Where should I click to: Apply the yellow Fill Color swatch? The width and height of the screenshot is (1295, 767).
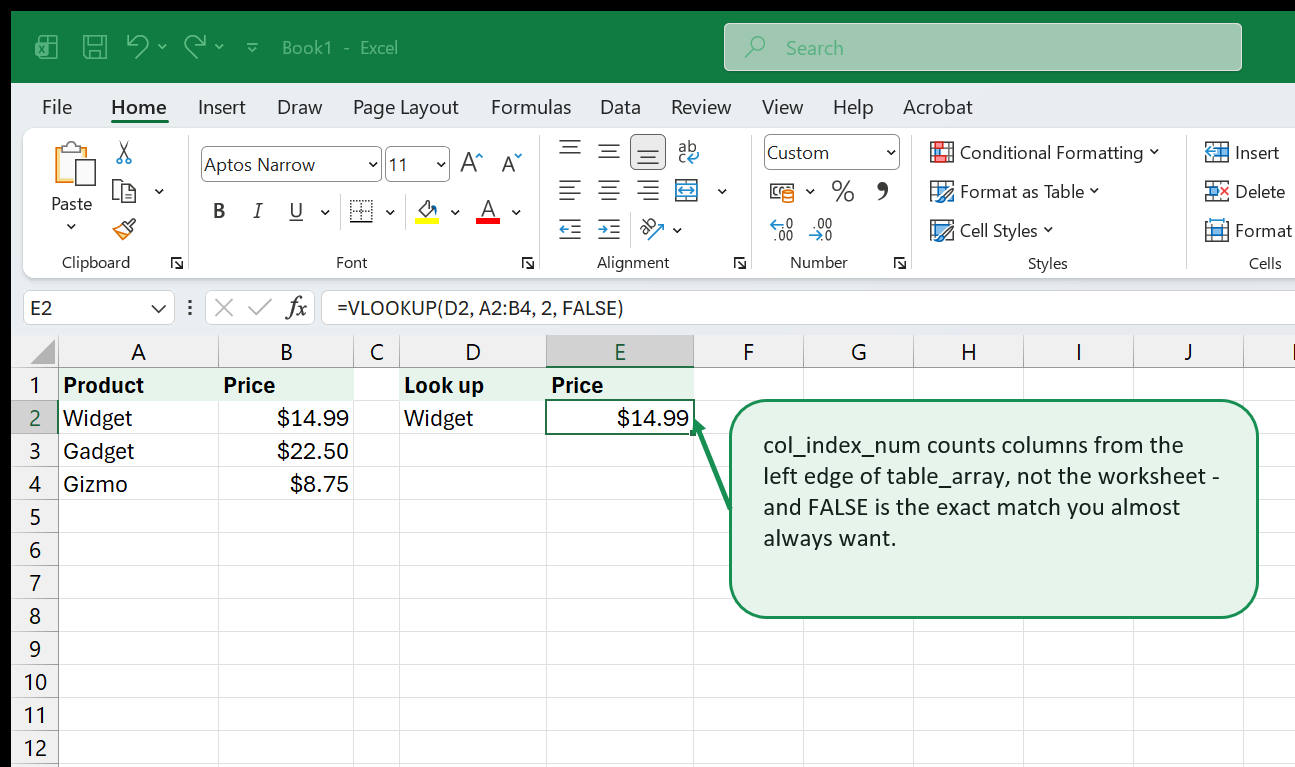coord(427,211)
